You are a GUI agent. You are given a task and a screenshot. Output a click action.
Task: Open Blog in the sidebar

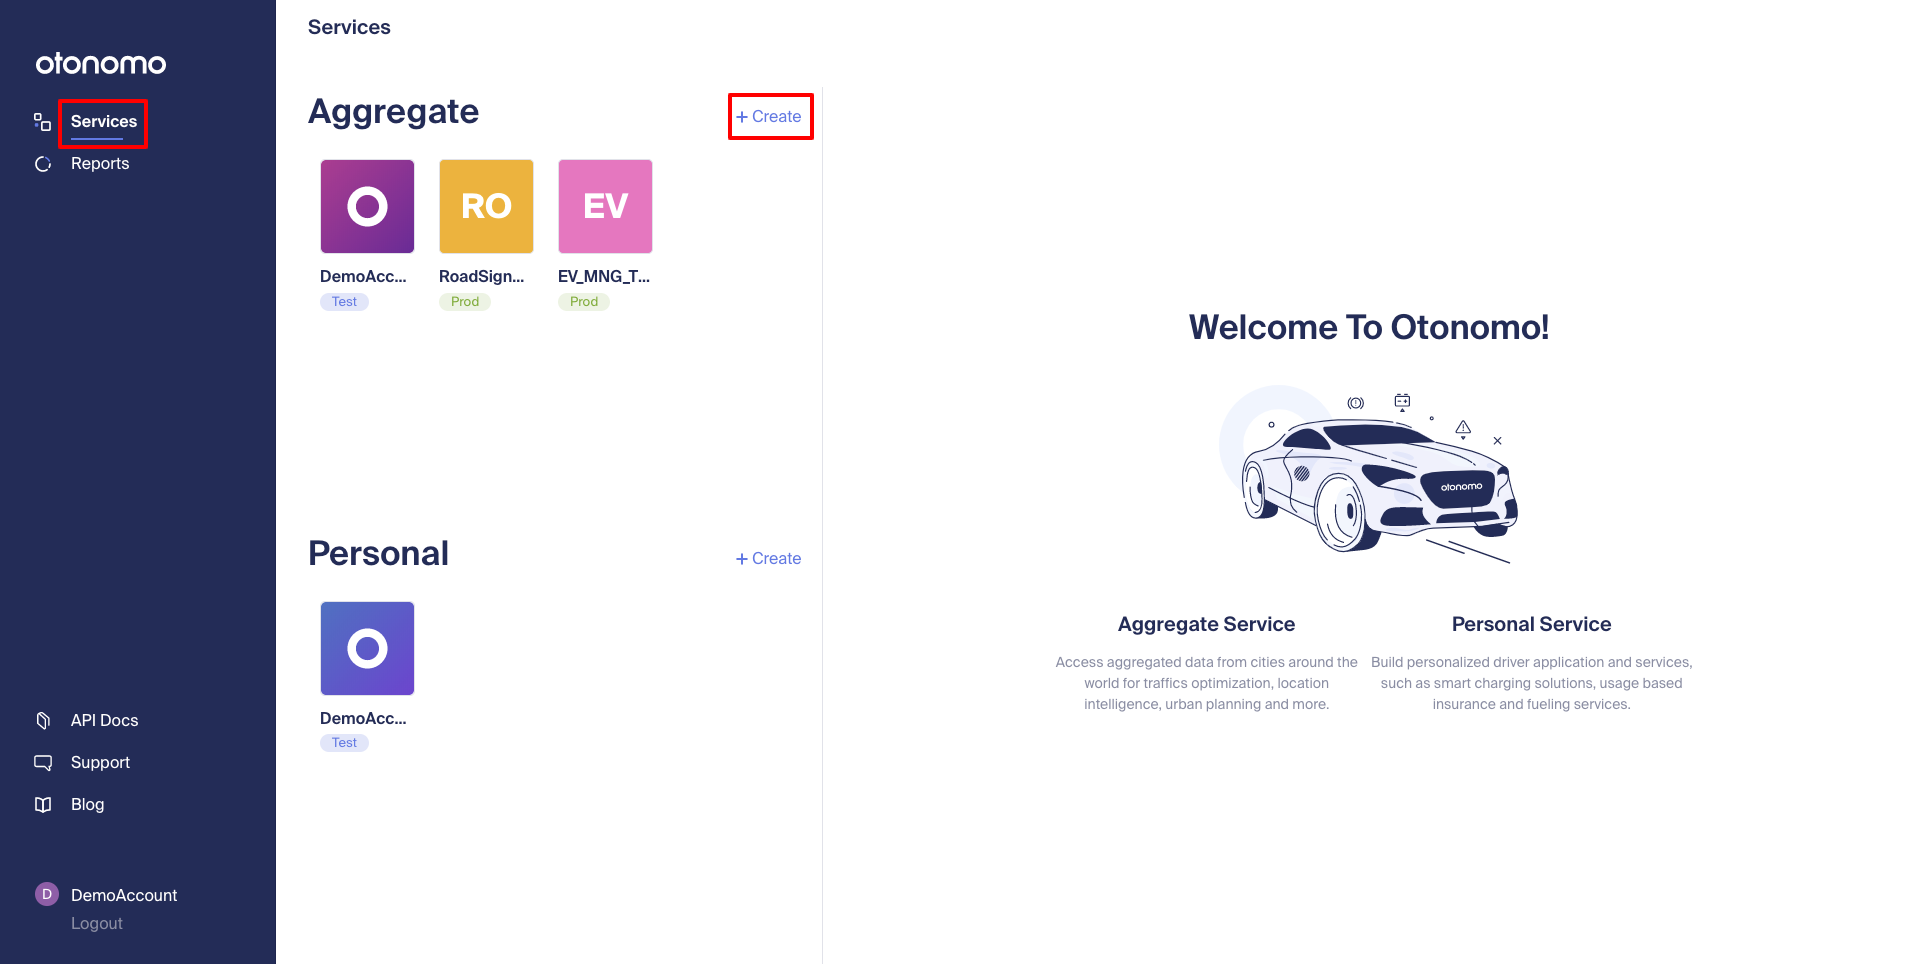point(87,805)
